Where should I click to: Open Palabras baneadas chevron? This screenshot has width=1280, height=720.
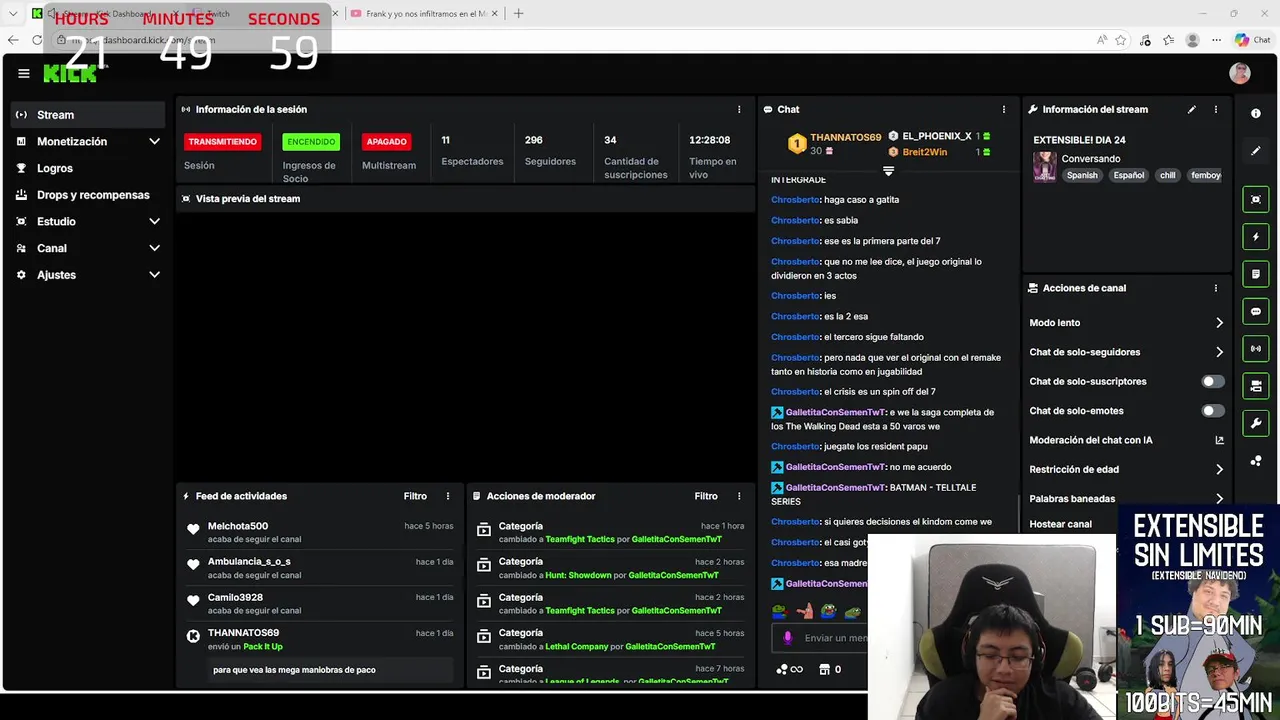pos(1219,498)
